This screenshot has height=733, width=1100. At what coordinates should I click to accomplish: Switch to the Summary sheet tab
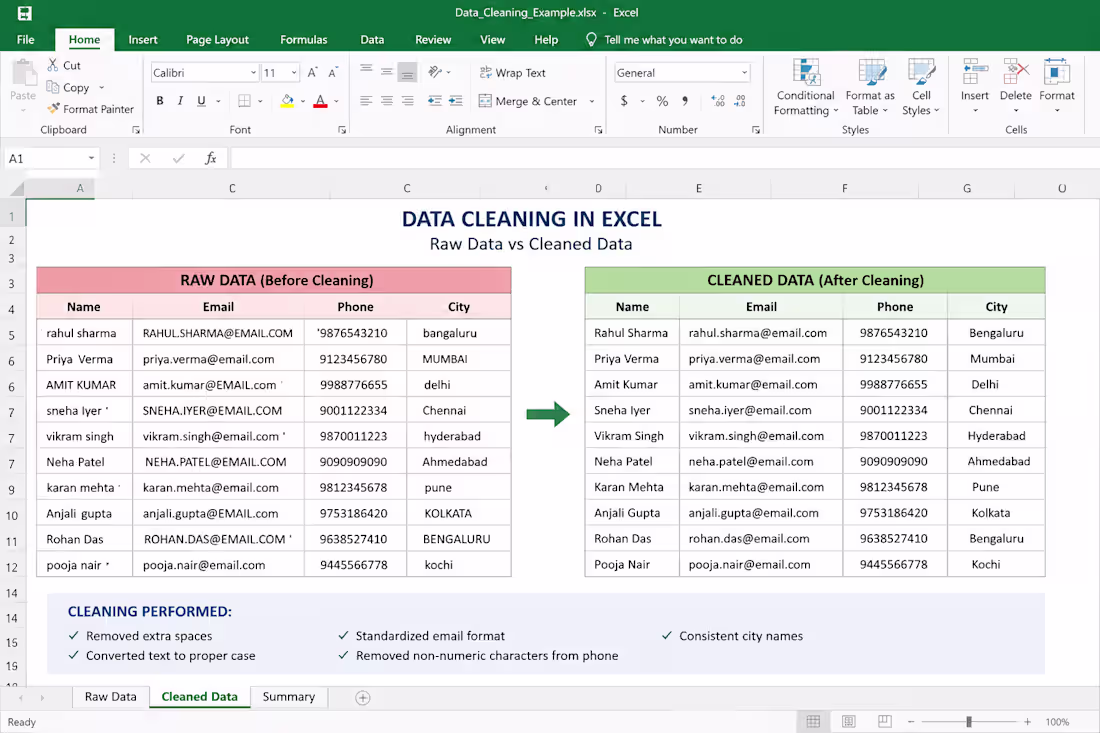(x=289, y=697)
